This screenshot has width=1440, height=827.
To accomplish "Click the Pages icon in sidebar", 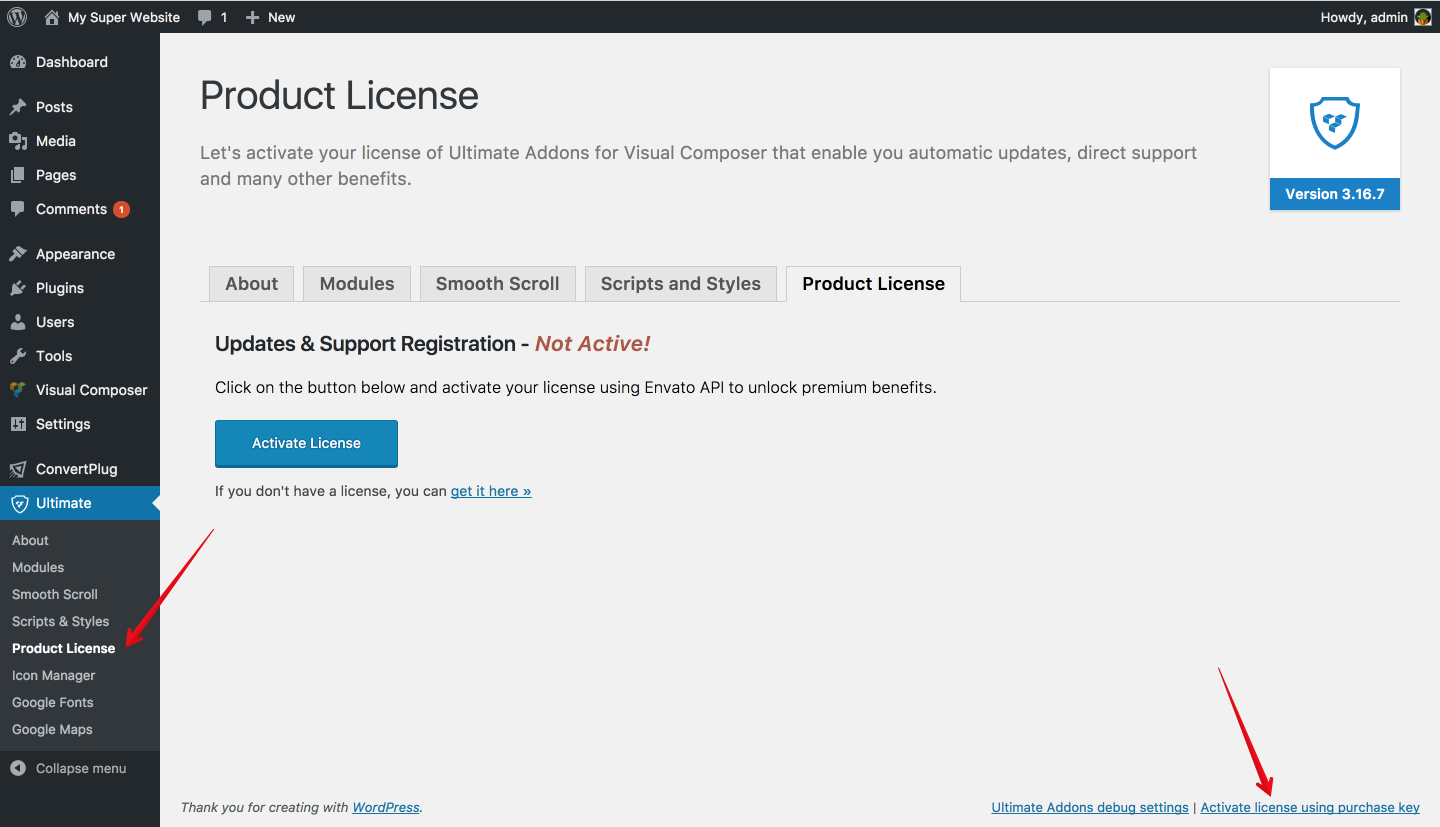I will (x=18, y=175).
